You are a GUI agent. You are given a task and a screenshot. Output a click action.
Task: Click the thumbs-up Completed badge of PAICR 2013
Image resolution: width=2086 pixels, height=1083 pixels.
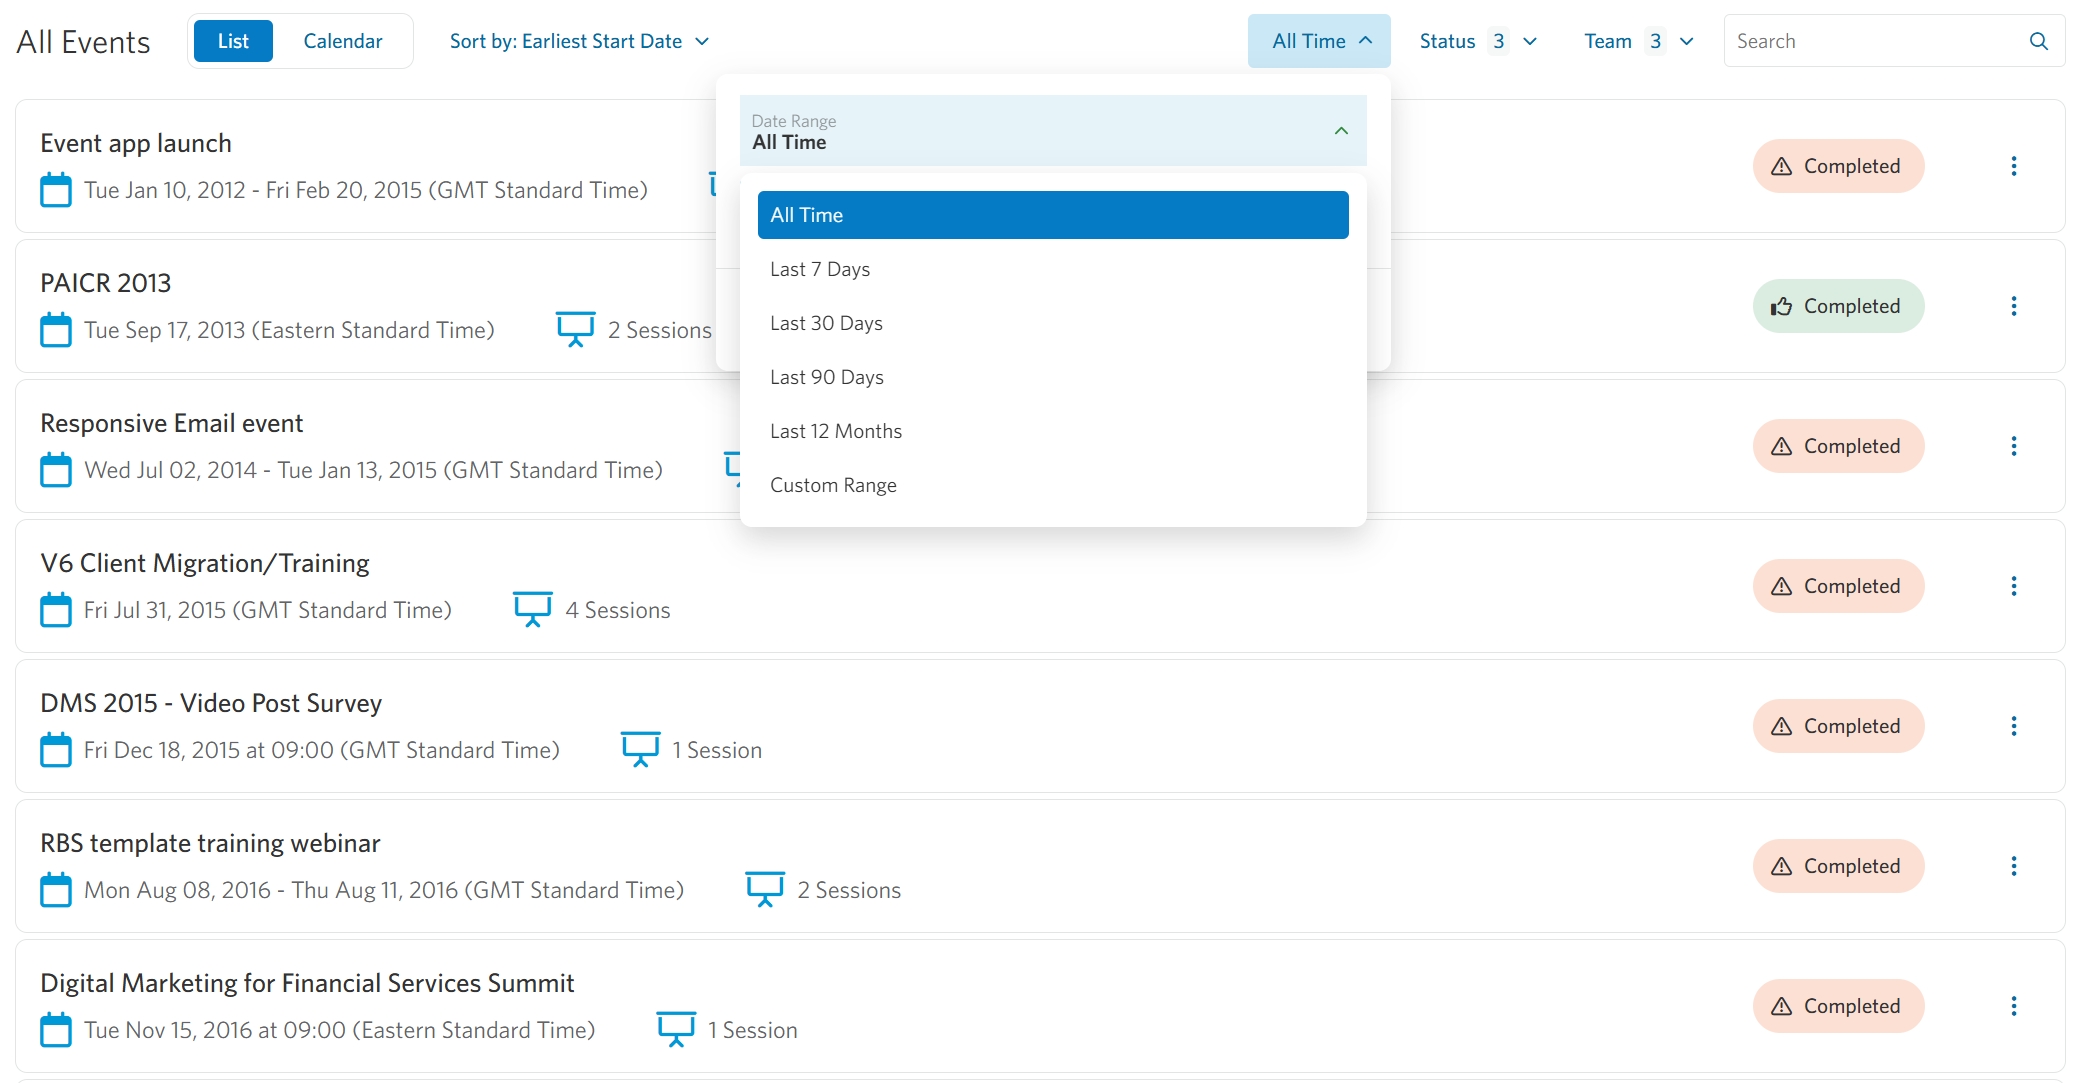[x=1838, y=306]
